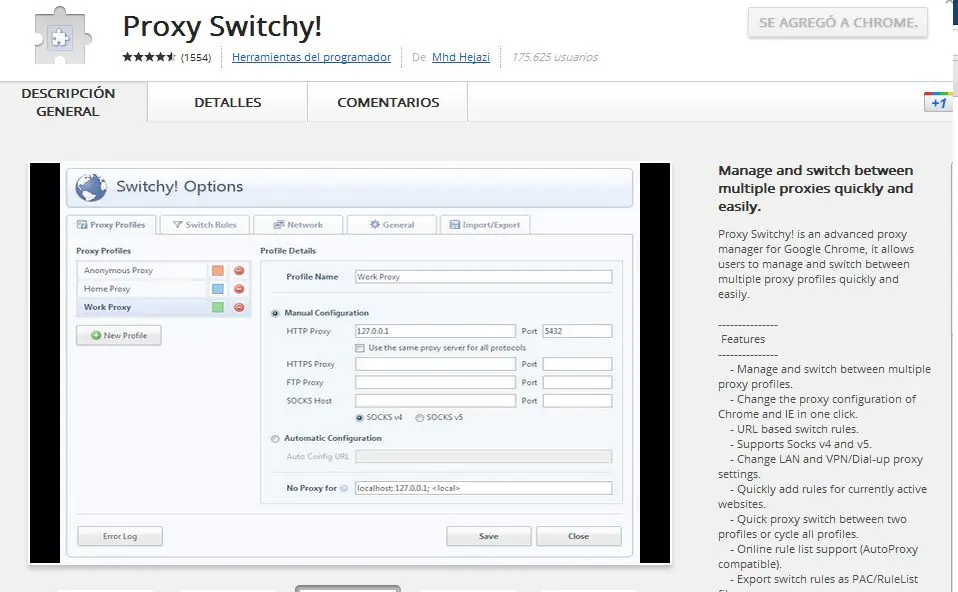Click the green color swatch for Work Proxy
958x592 pixels.
(218, 307)
